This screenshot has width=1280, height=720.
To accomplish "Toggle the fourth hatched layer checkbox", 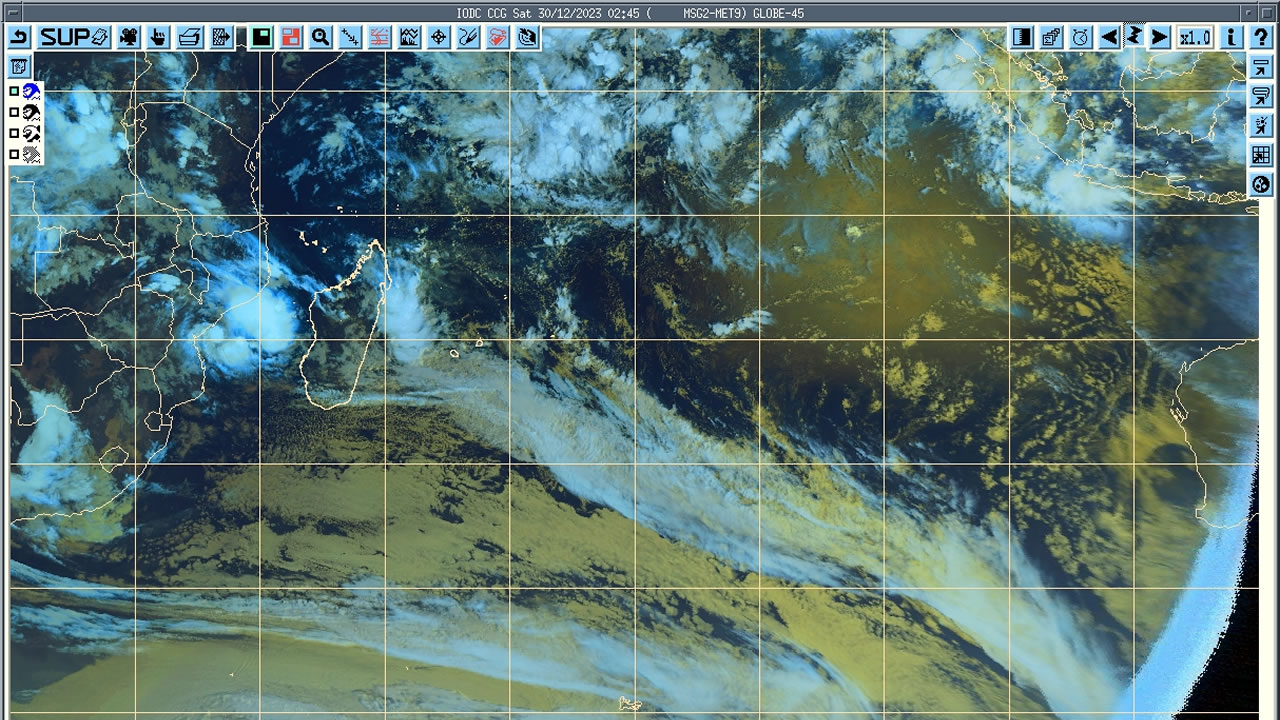I will (x=14, y=154).
